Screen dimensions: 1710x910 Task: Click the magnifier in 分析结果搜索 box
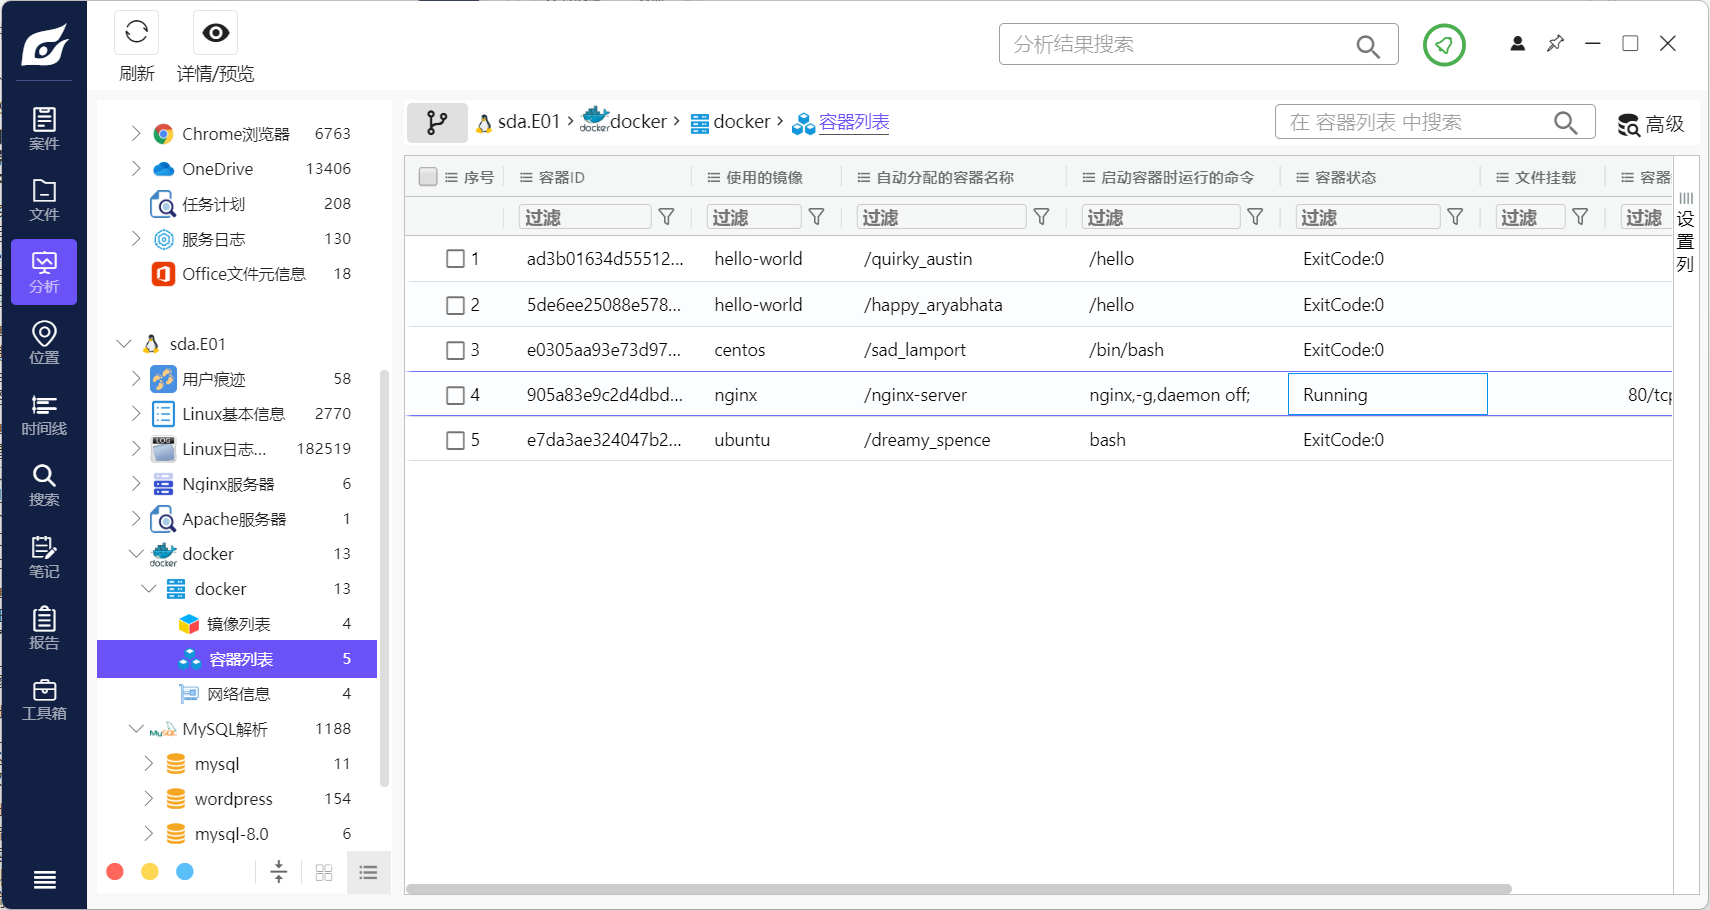(x=1368, y=46)
